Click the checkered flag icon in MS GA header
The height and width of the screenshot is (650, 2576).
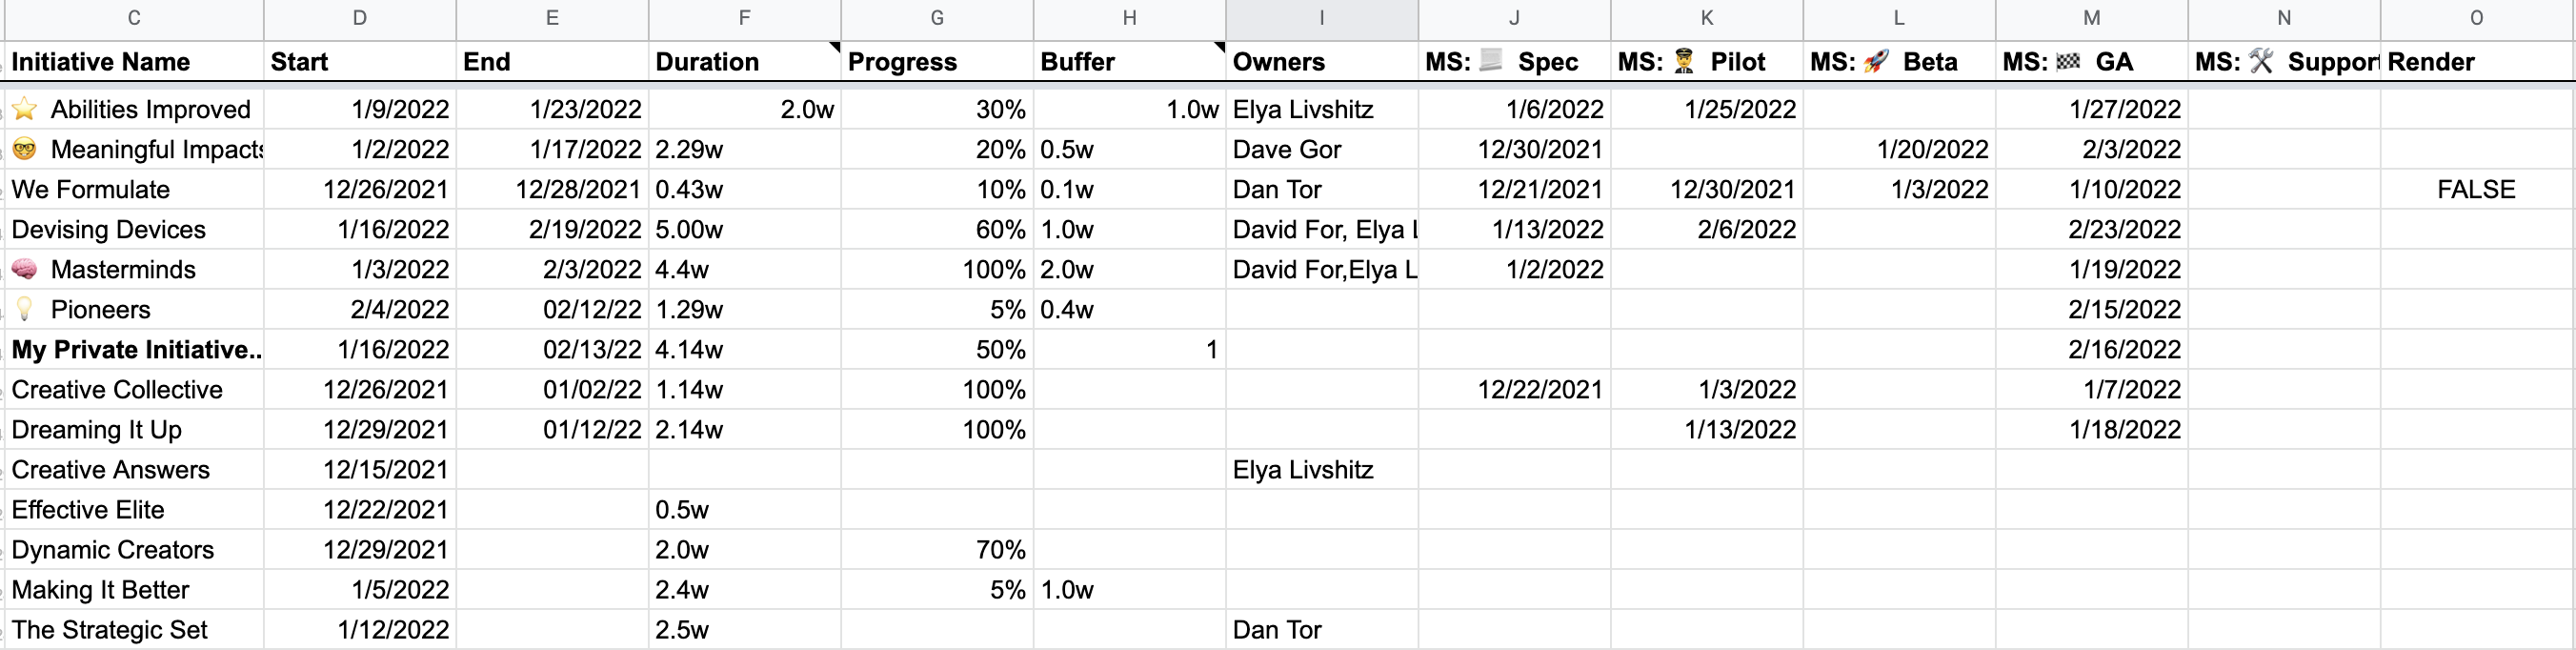[2068, 62]
